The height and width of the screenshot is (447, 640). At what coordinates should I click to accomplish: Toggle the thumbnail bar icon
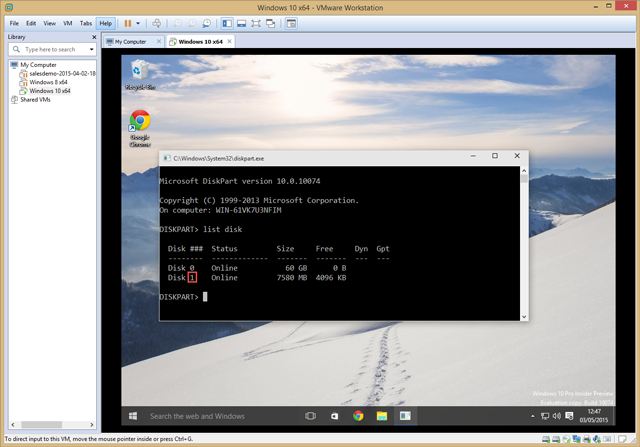242,23
